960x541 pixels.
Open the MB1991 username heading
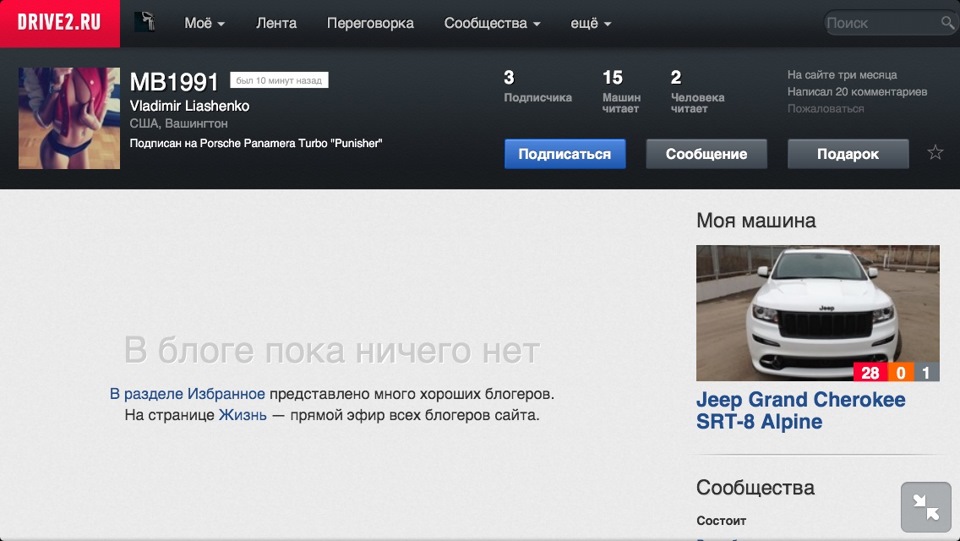click(x=174, y=82)
